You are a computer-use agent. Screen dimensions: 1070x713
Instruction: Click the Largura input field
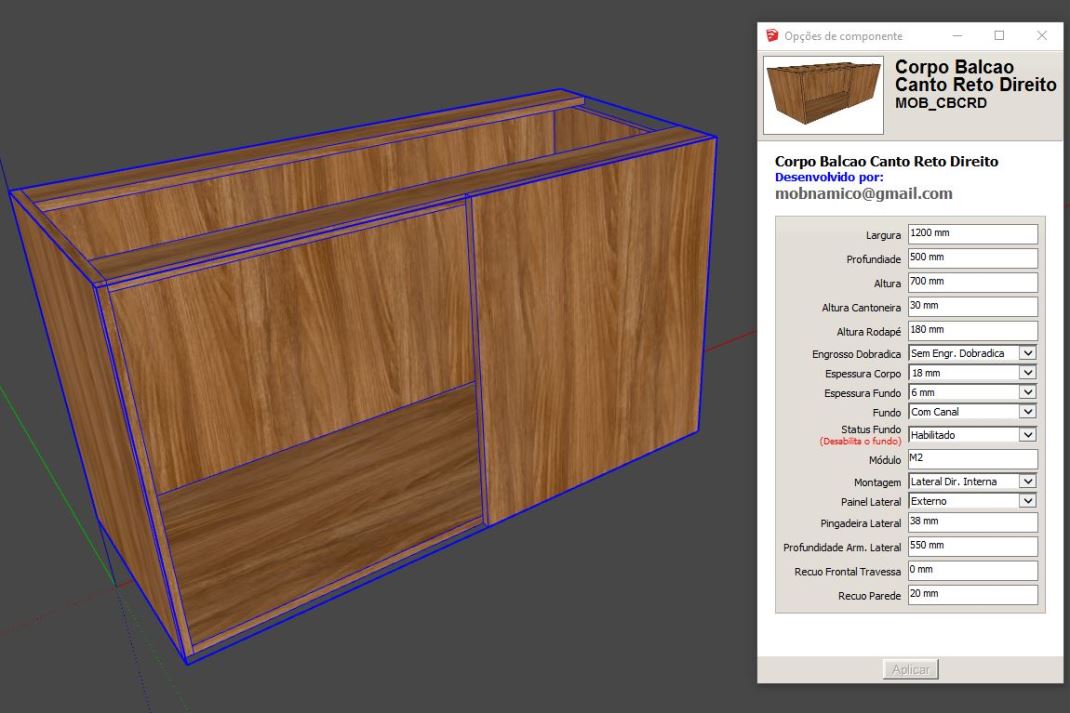click(972, 235)
